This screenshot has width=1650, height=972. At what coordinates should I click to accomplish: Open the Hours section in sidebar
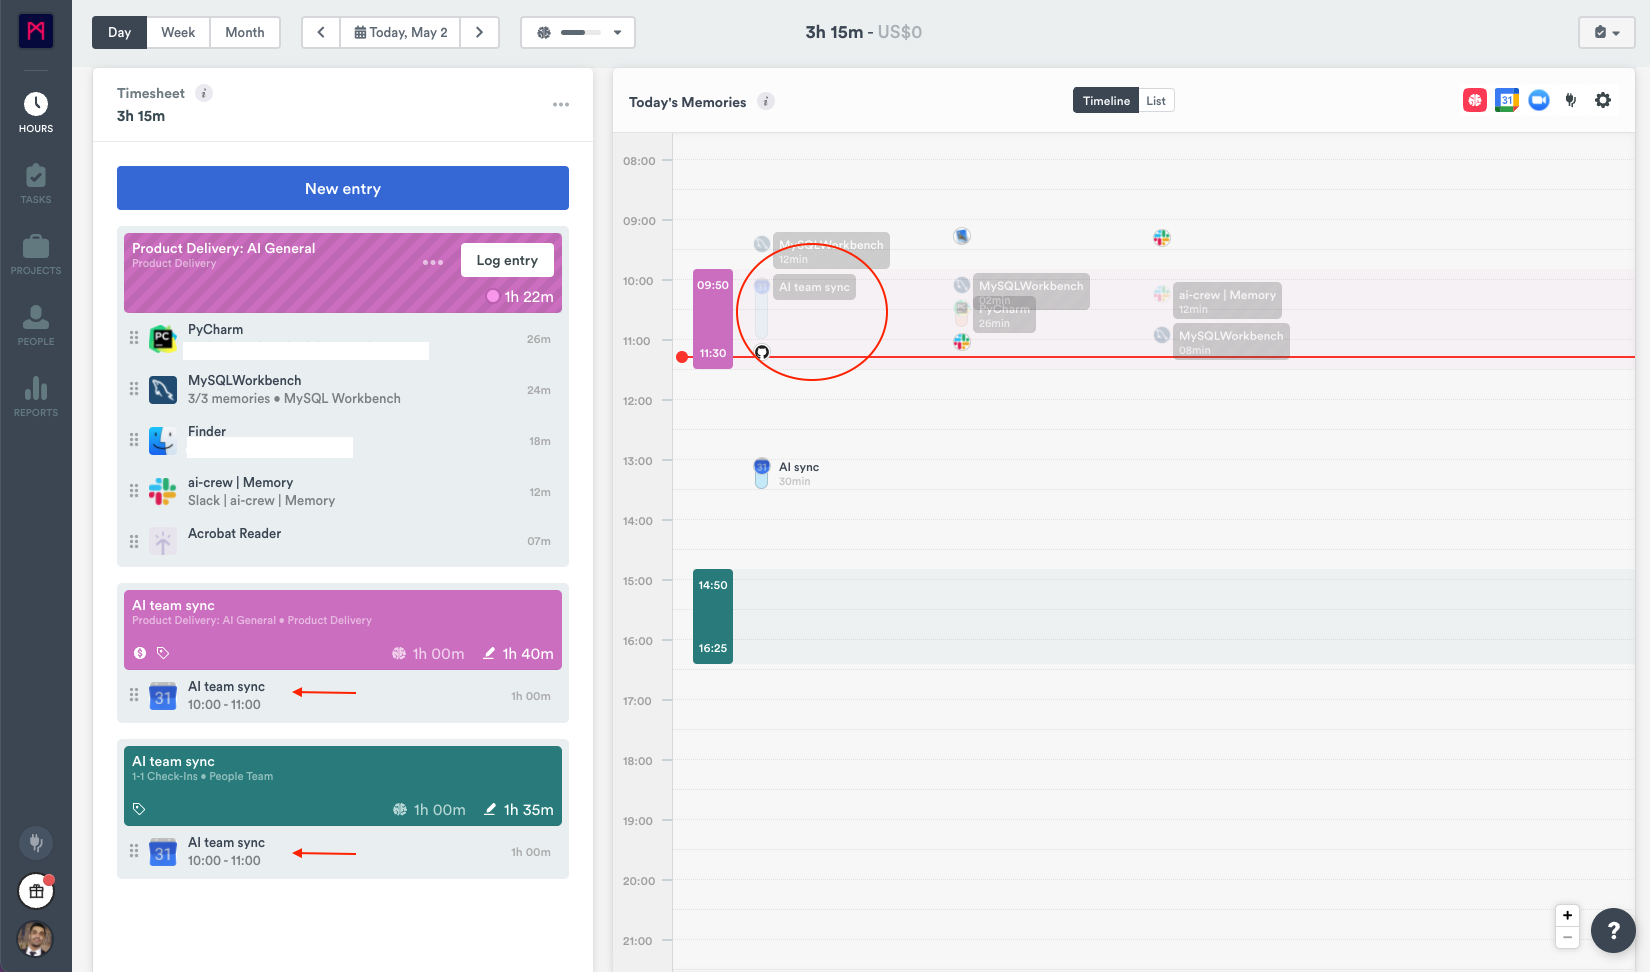36,112
